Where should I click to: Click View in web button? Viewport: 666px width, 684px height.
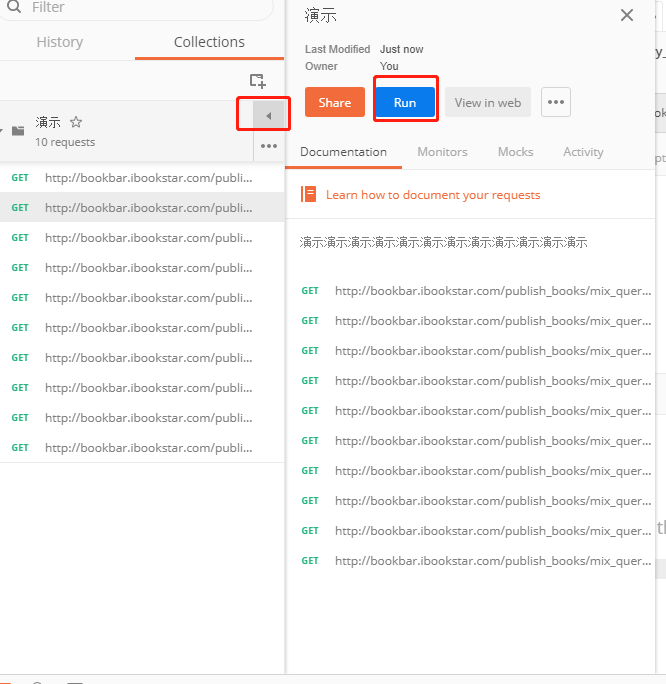487,102
